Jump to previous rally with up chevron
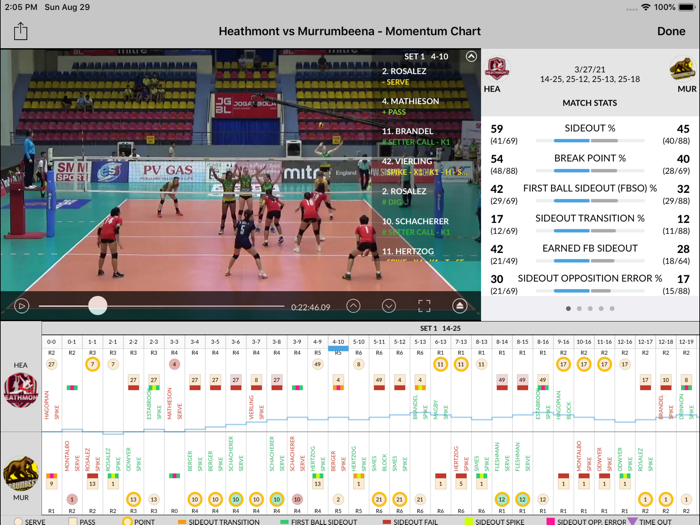This screenshot has width=700, height=525. click(353, 306)
